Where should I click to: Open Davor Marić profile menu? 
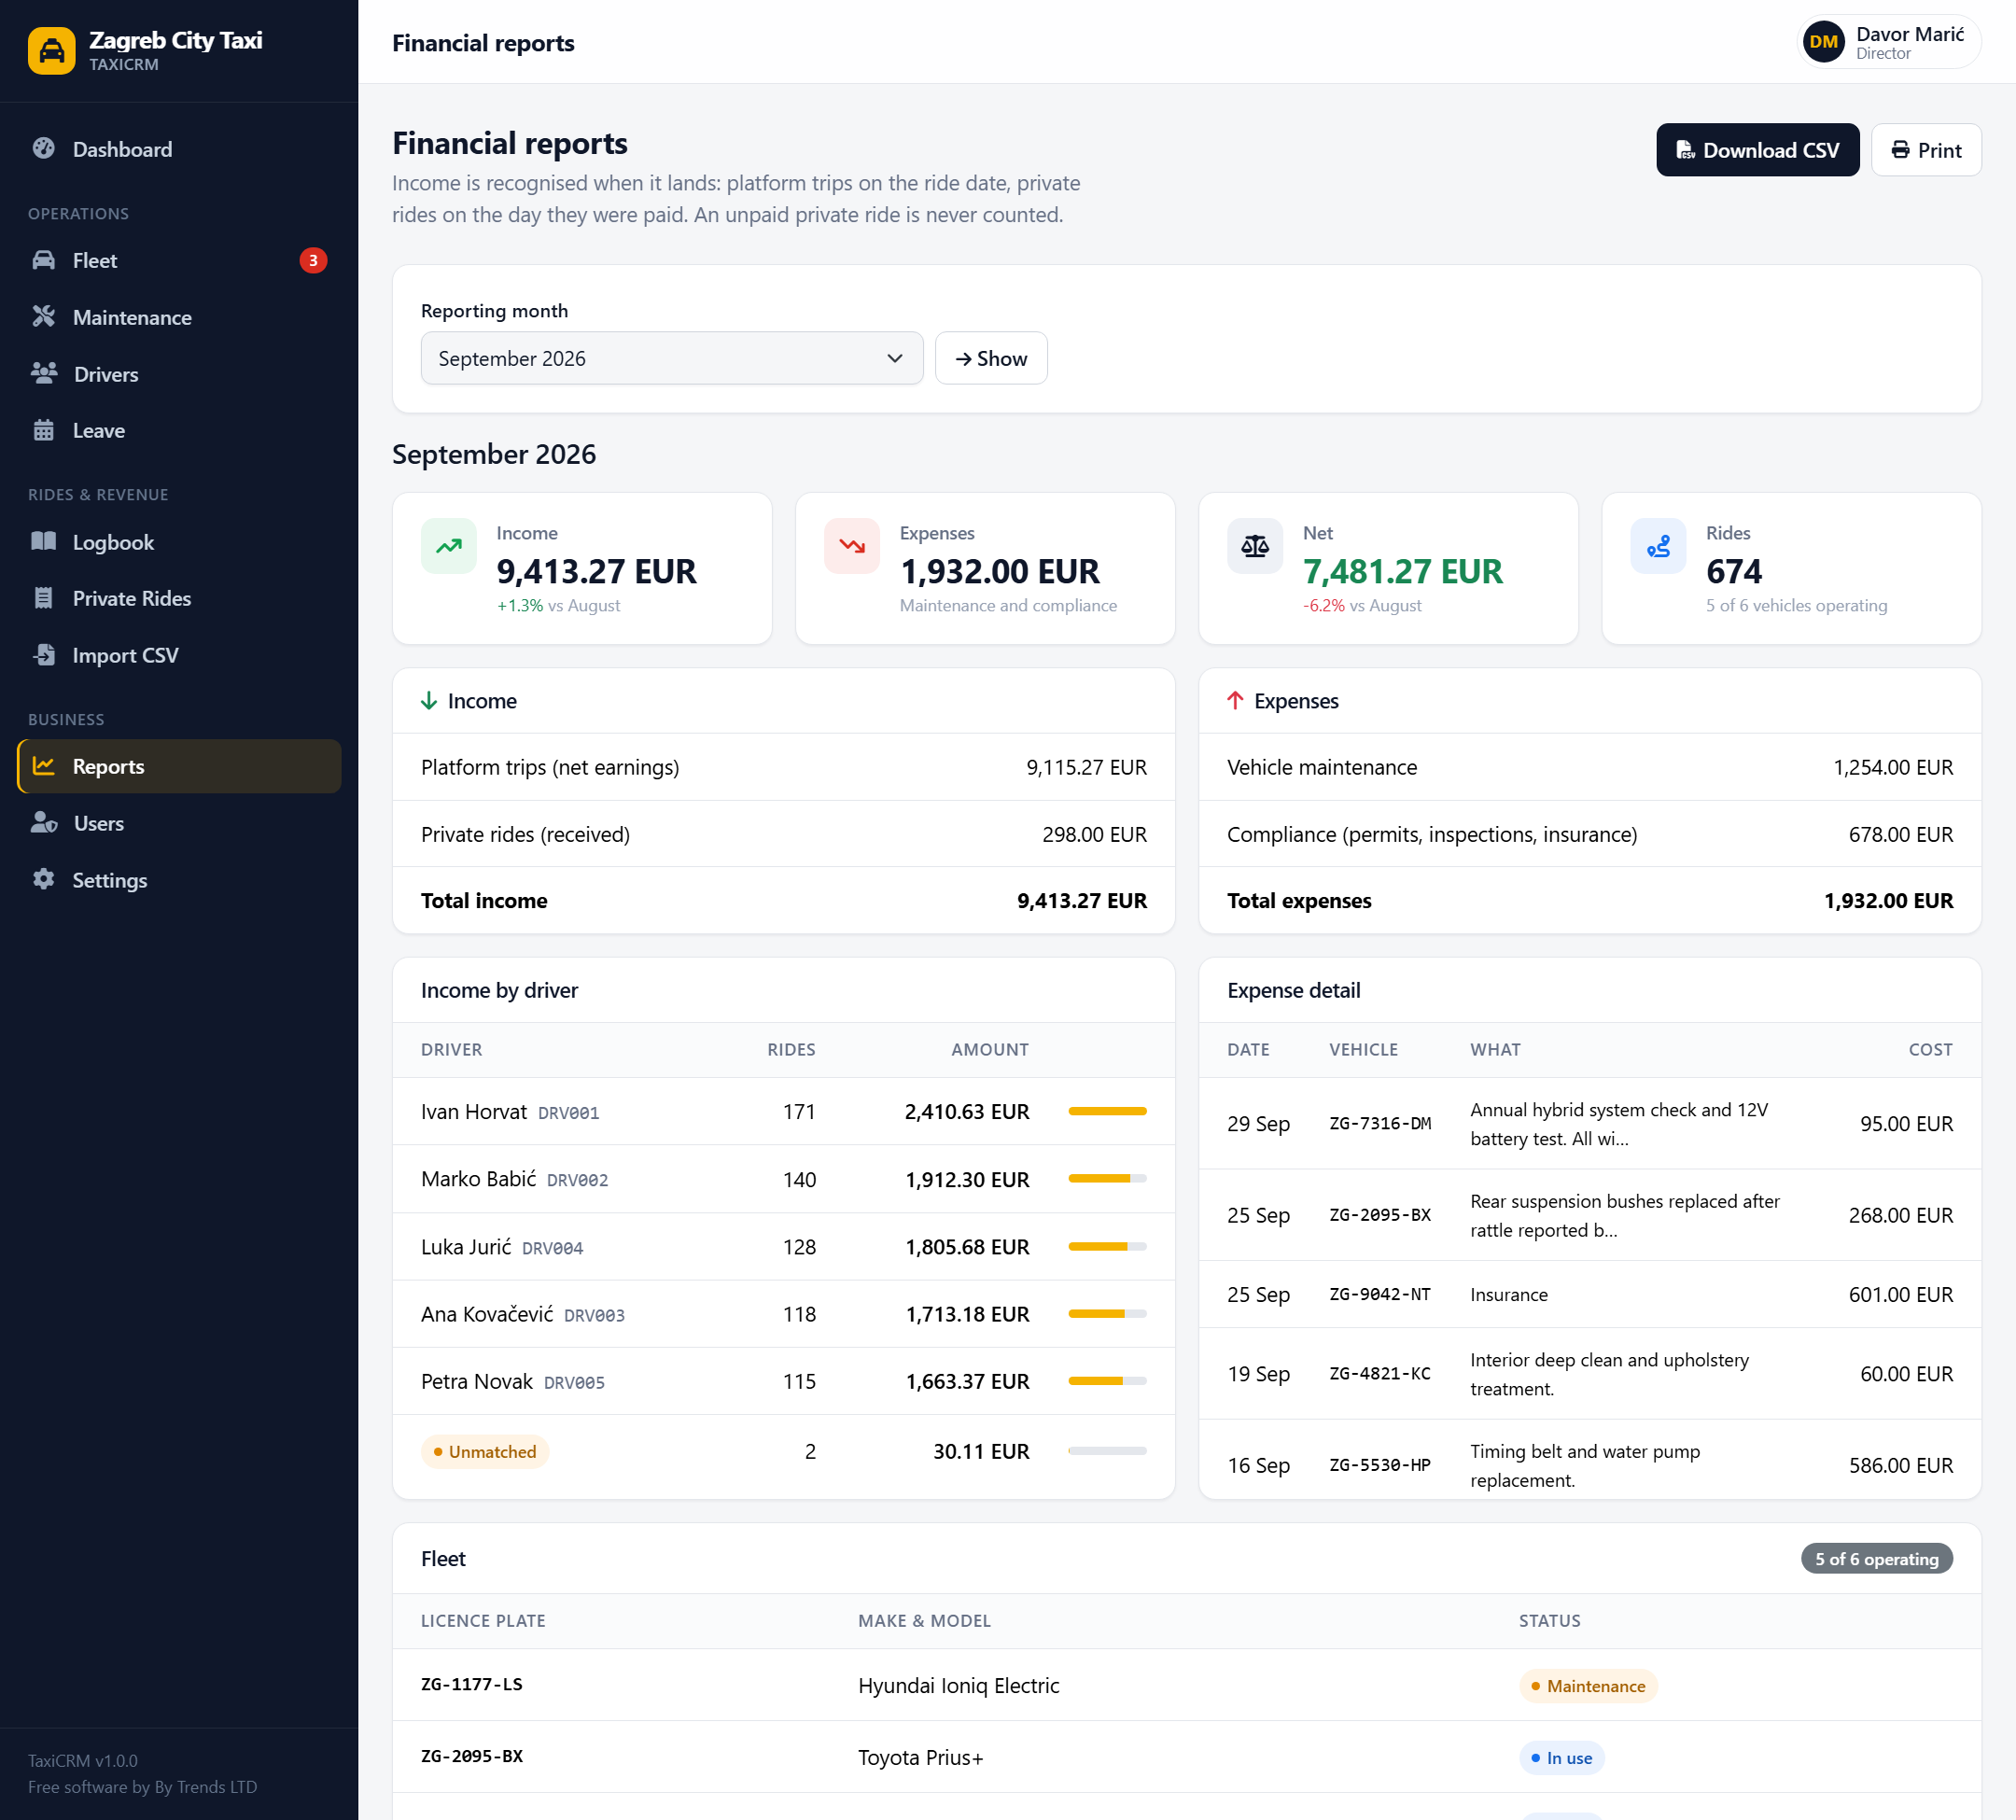(x=1888, y=42)
